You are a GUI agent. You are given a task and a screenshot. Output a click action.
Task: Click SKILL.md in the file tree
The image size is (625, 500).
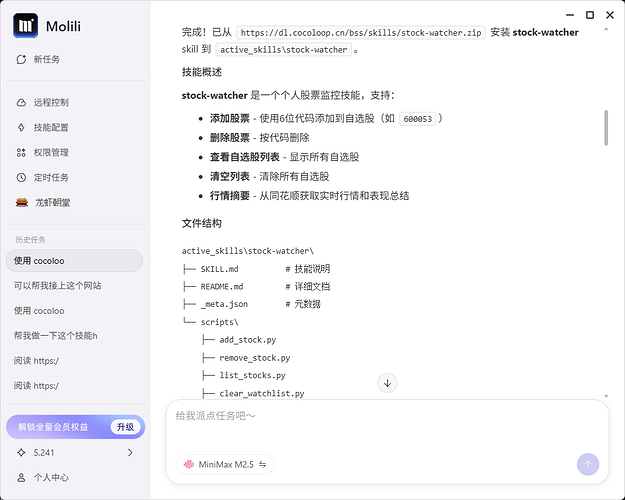coord(219,269)
